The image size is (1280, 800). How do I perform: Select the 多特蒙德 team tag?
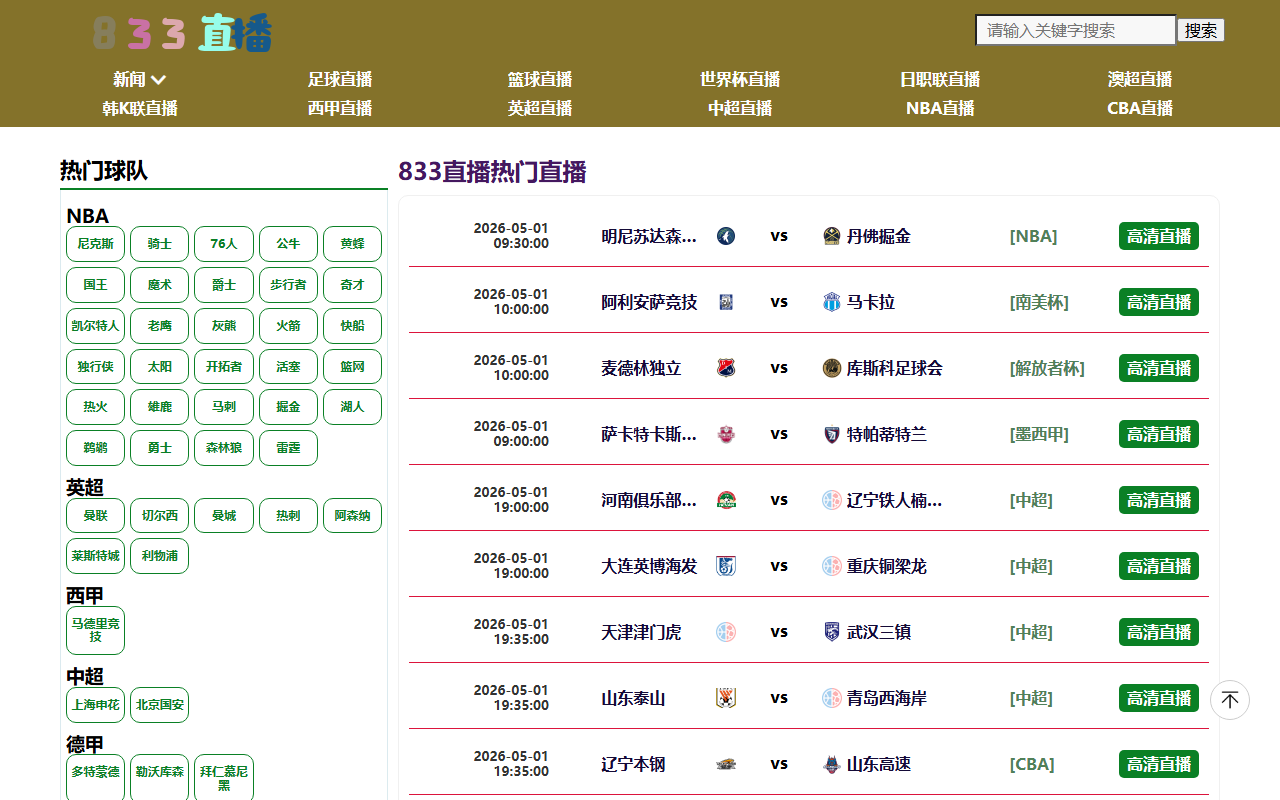[x=95, y=777]
